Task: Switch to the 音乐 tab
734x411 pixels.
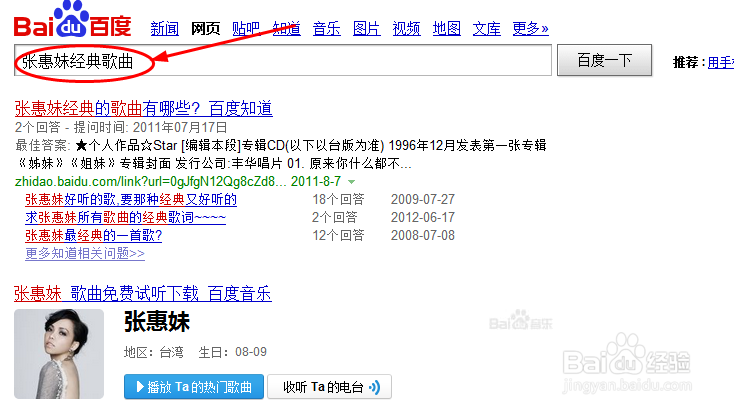Action: [327, 29]
